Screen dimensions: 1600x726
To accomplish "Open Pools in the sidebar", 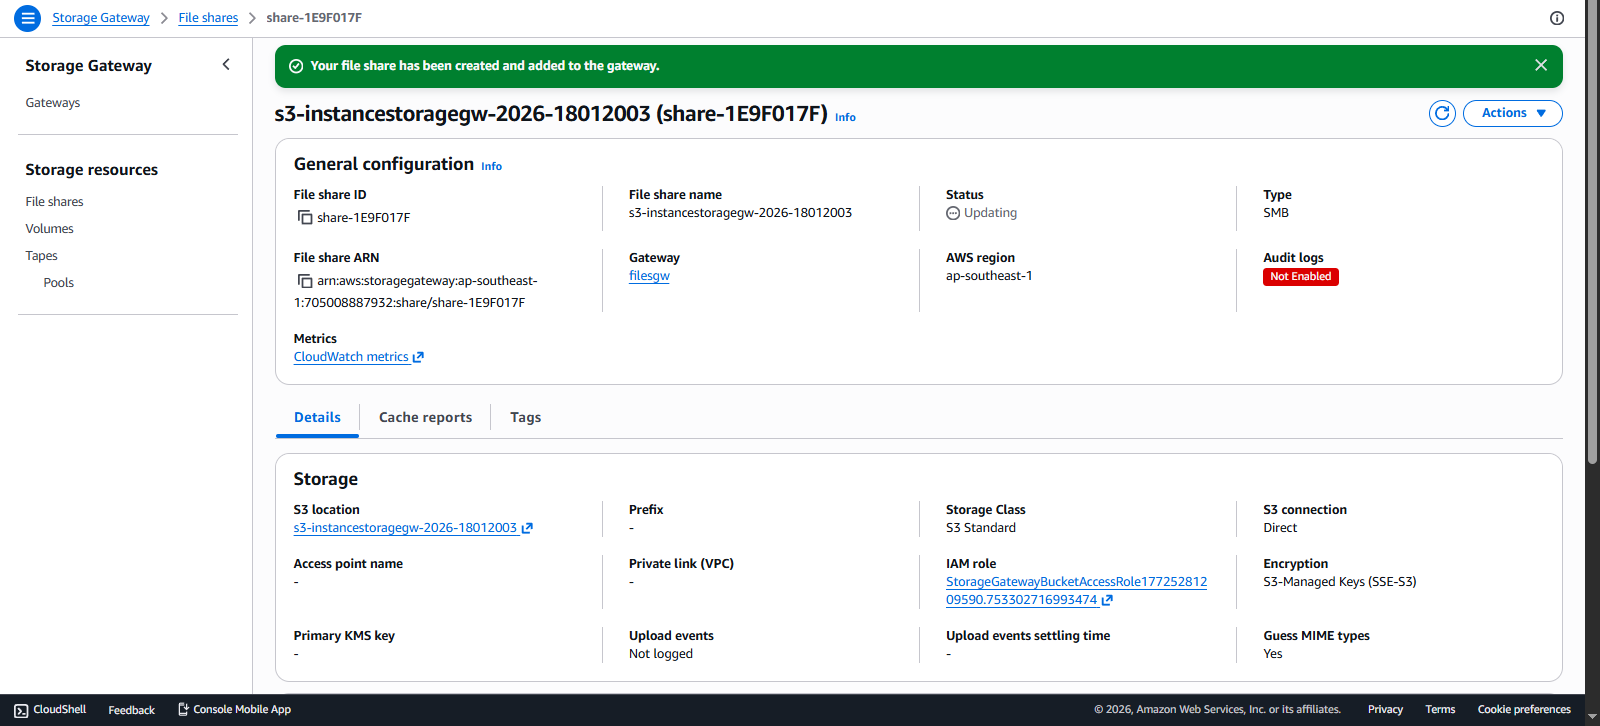I will pos(59,283).
